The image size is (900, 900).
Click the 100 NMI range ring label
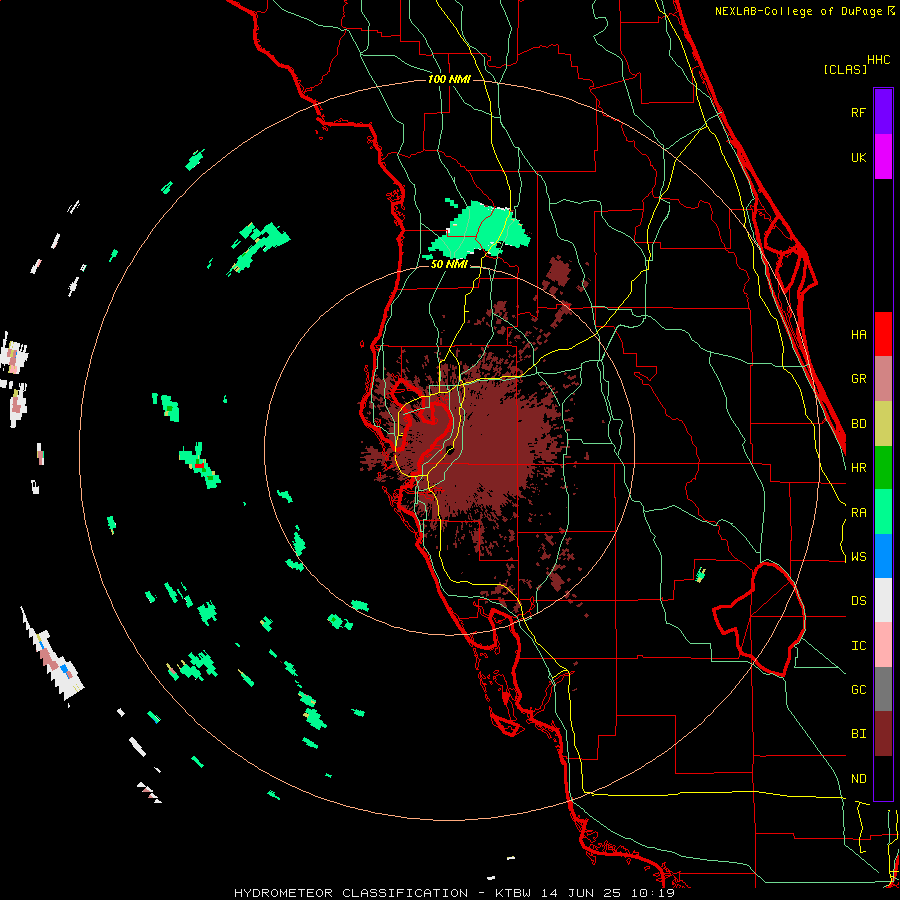[449, 79]
